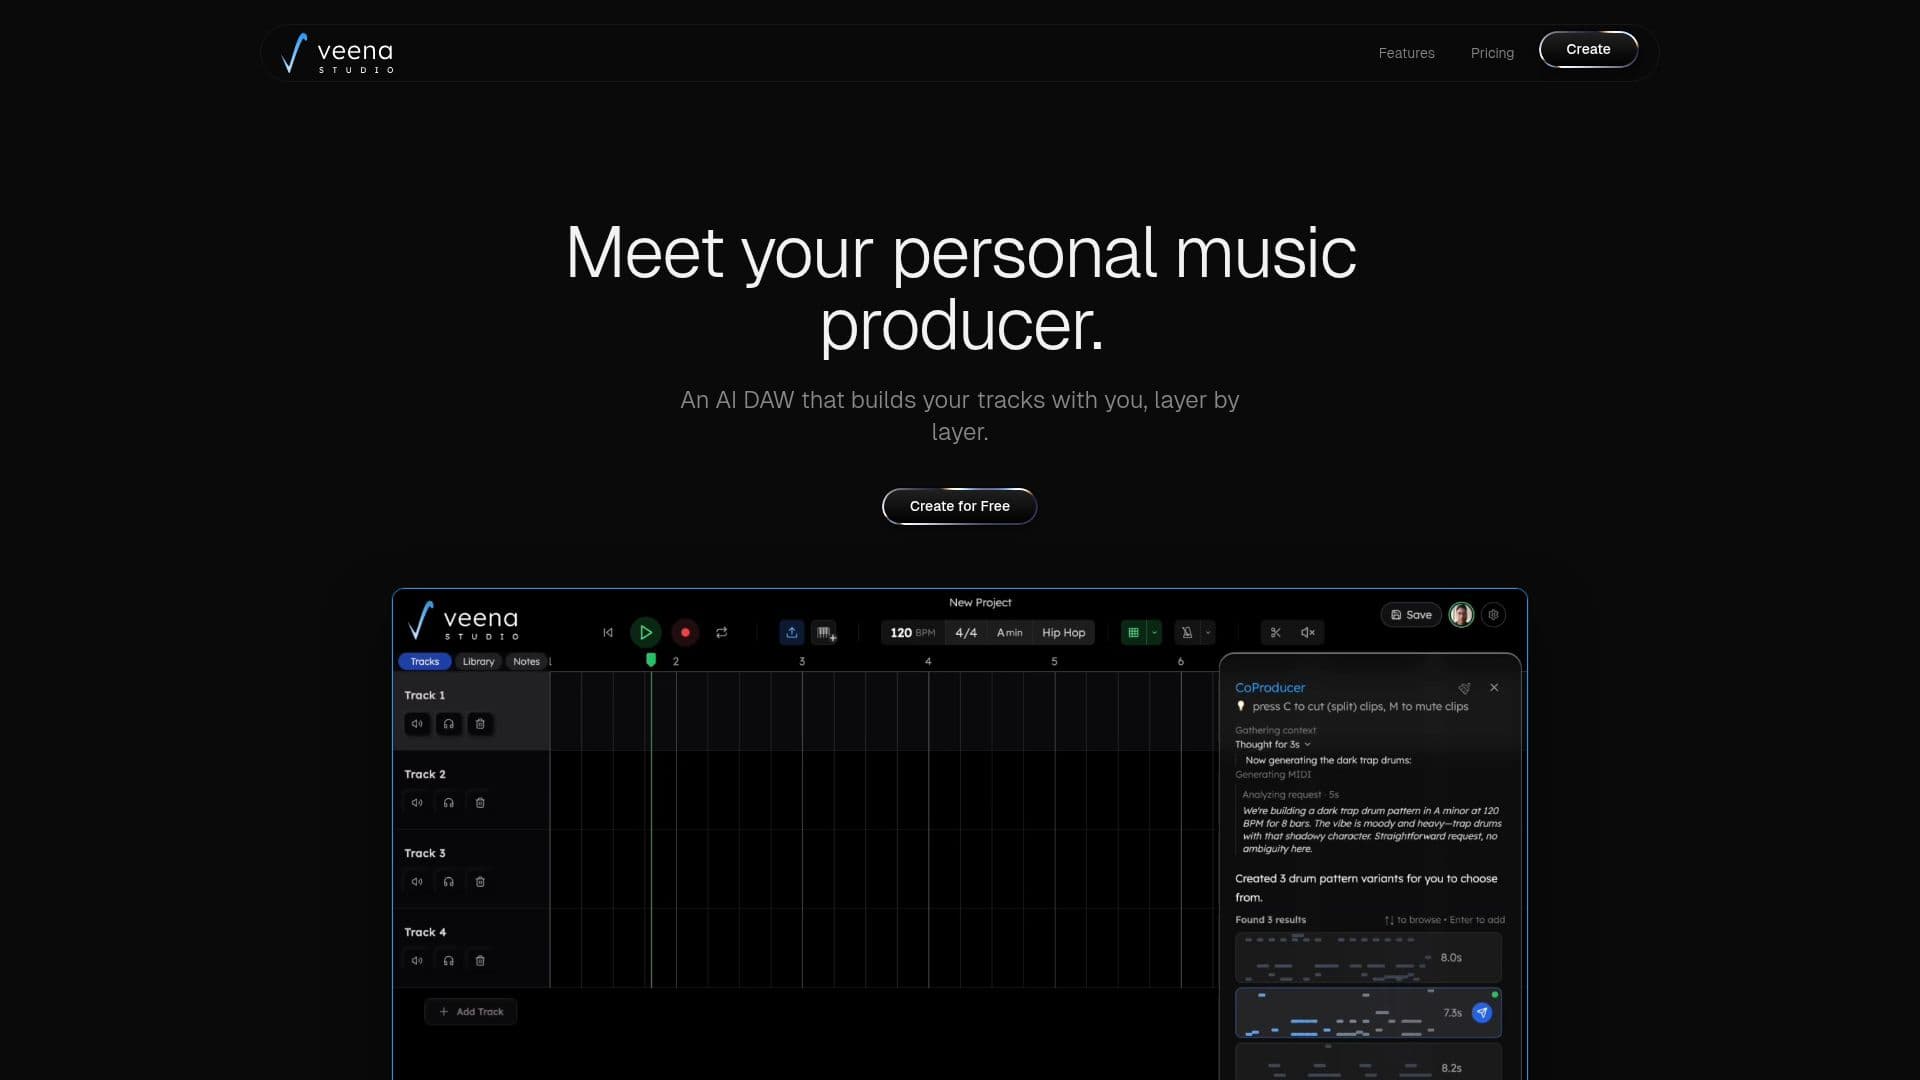Click the skip-to-start transport button
The height and width of the screenshot is (1080, 1920).
pos(607,633)
